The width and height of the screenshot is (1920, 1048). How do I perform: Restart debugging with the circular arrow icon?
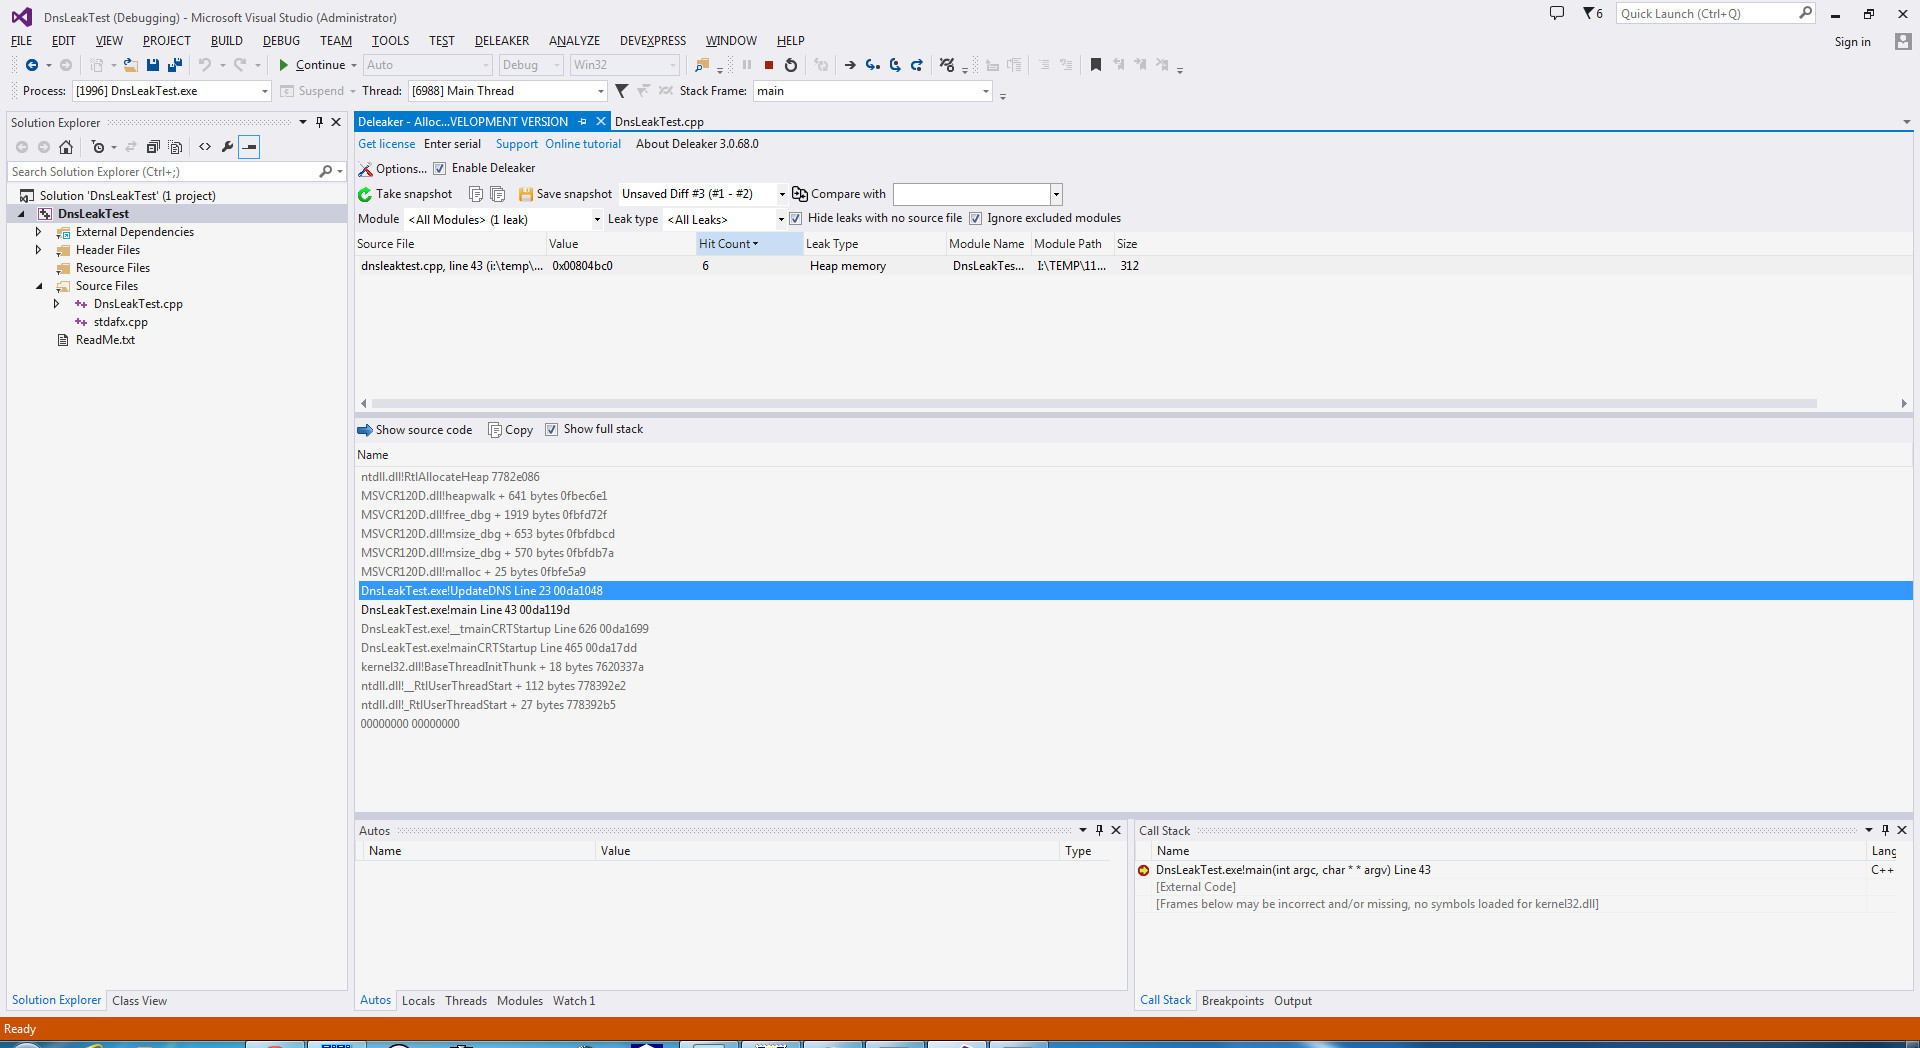click(x=791, y=65)
